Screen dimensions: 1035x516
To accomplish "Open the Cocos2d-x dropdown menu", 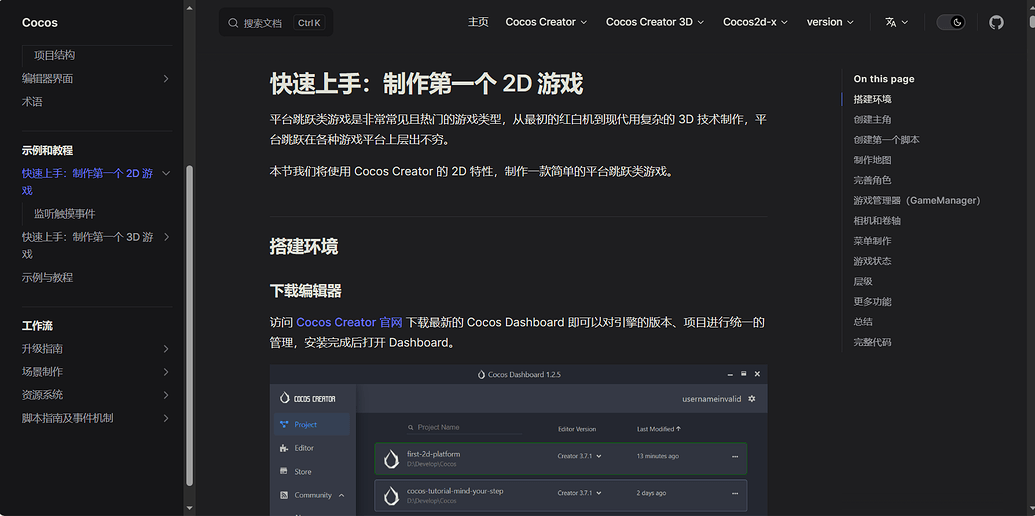I will pos(755,22).
